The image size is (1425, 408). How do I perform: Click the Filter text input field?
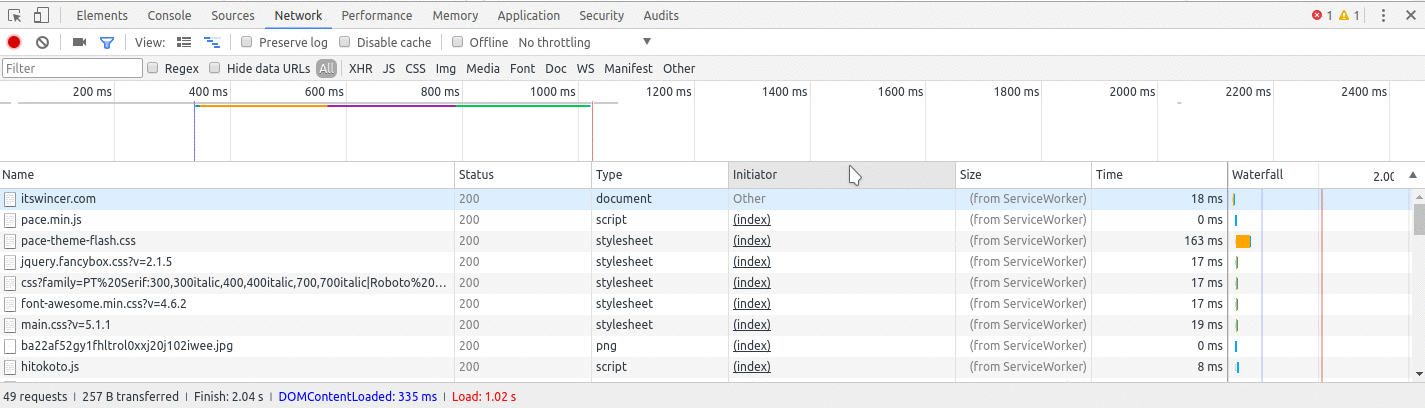73,68
